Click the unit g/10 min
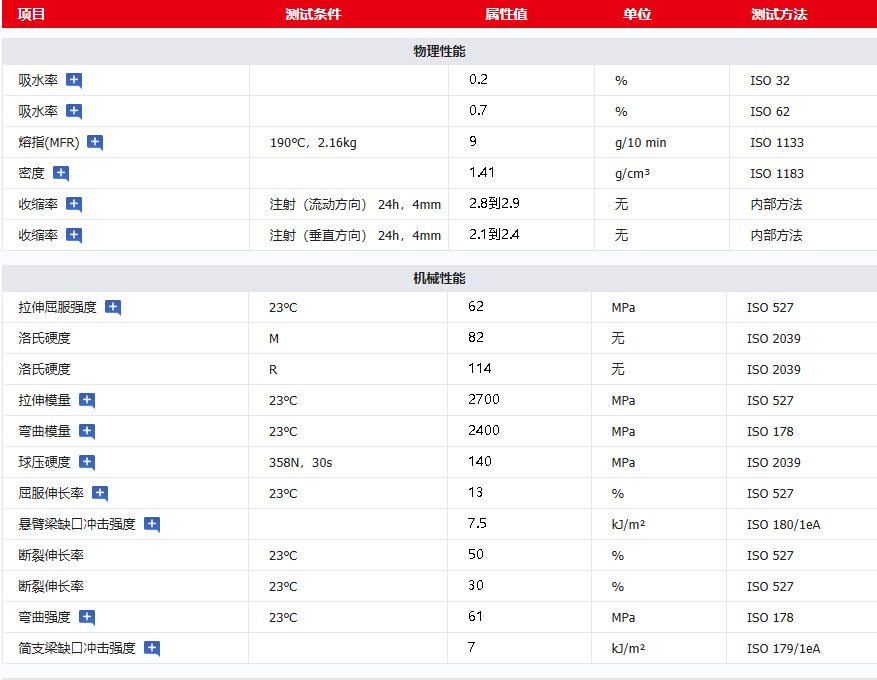The width and height of the screenshot is (877, 680). pos(640,143)
